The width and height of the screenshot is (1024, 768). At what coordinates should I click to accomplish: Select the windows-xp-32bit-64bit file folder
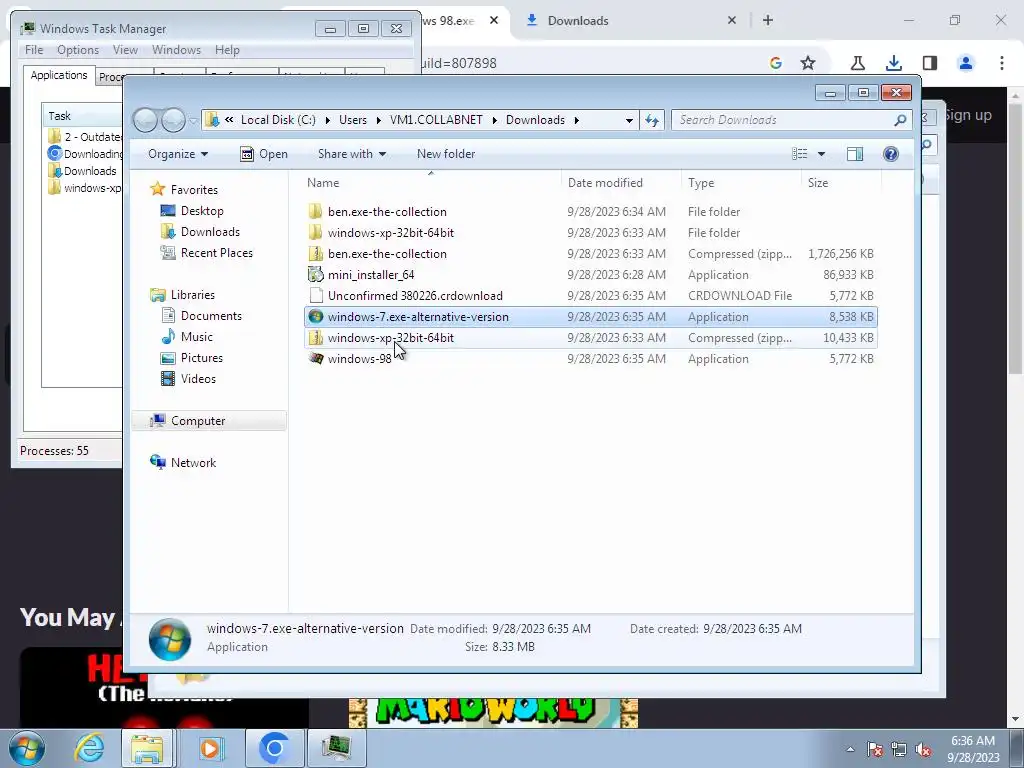tap(591, 233)
